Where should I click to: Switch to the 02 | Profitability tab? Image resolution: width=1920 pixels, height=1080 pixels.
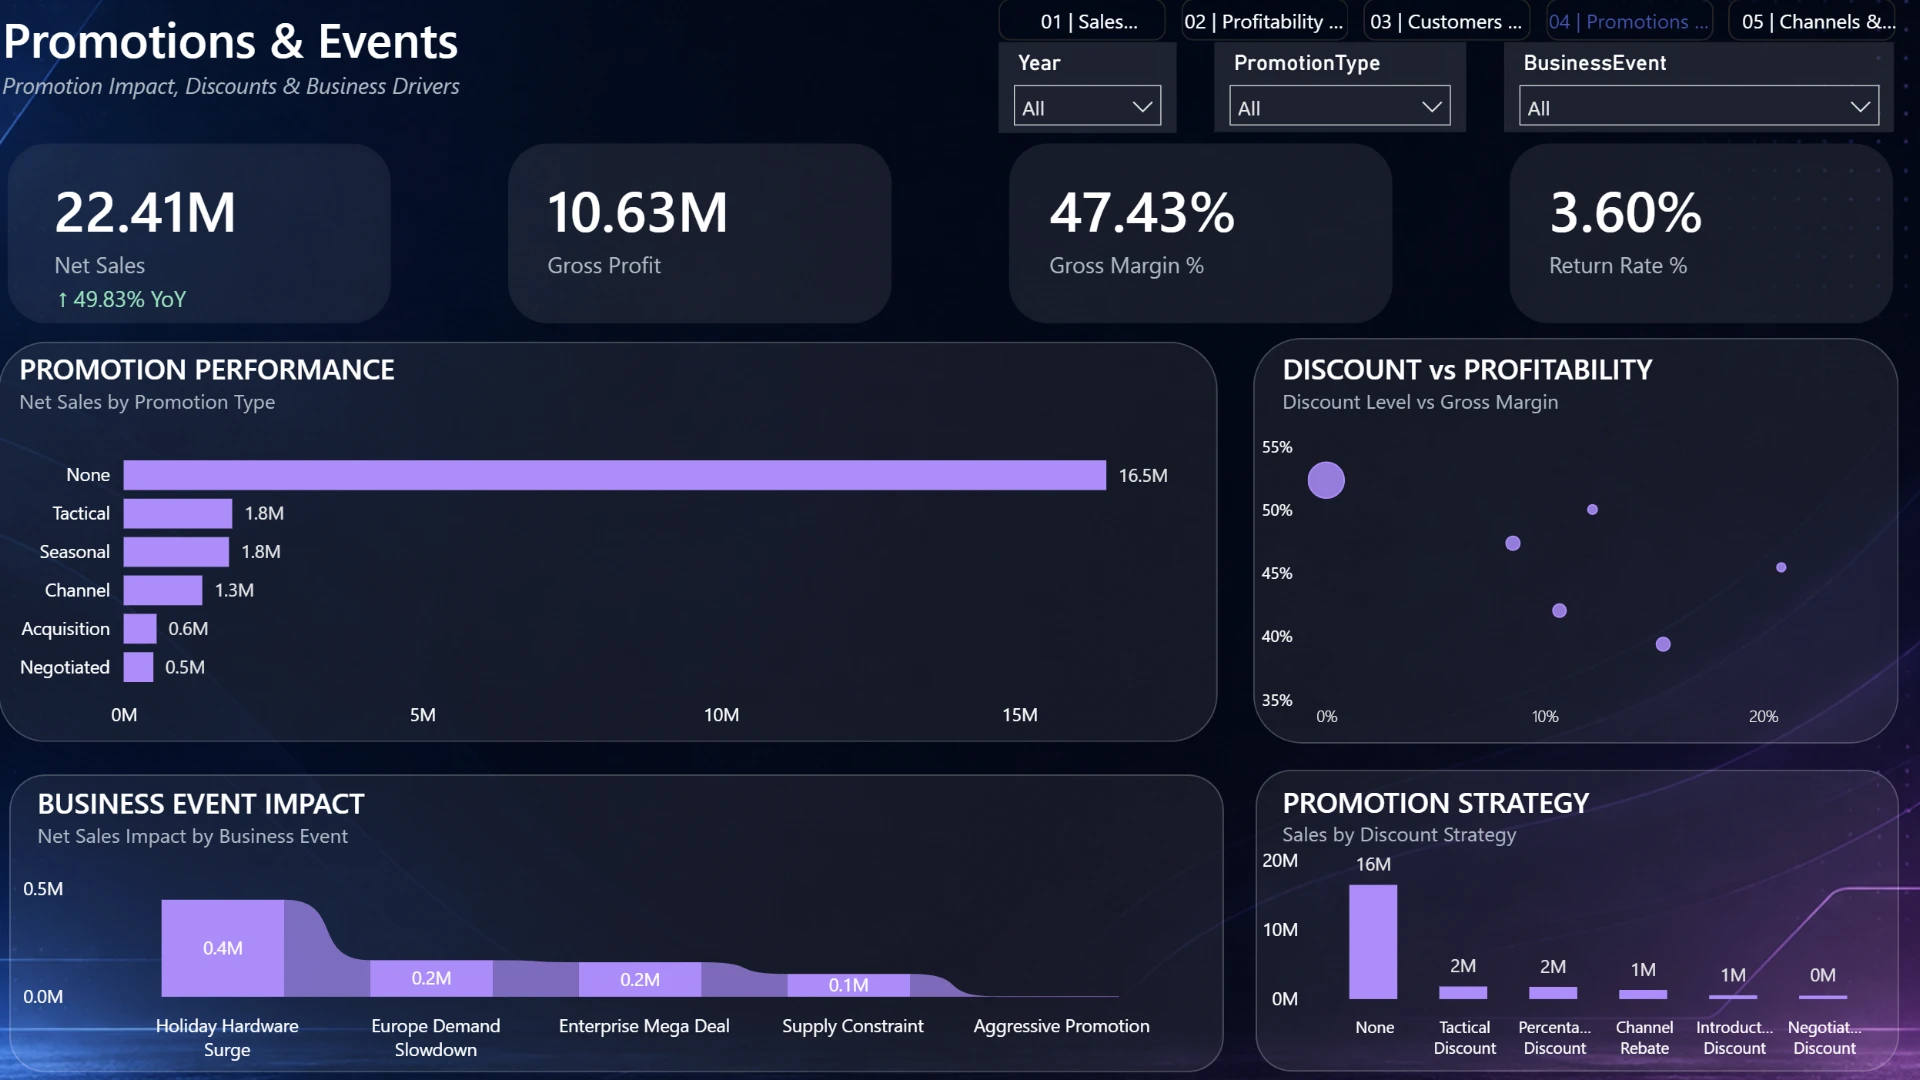(1263, 21)
